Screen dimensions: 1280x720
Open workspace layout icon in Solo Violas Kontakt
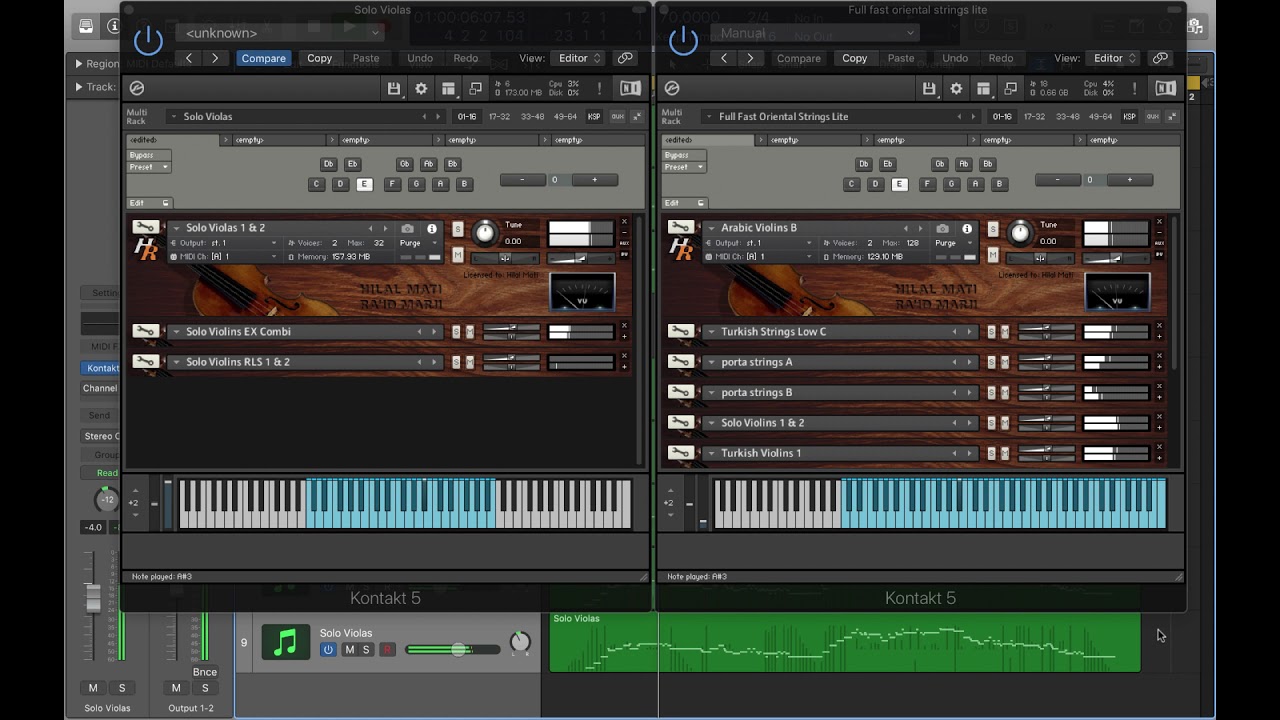pos(448,89)
